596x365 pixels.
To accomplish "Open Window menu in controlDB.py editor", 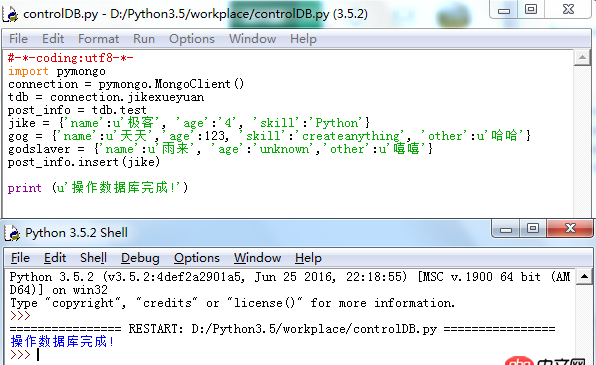I will (252, 39).
